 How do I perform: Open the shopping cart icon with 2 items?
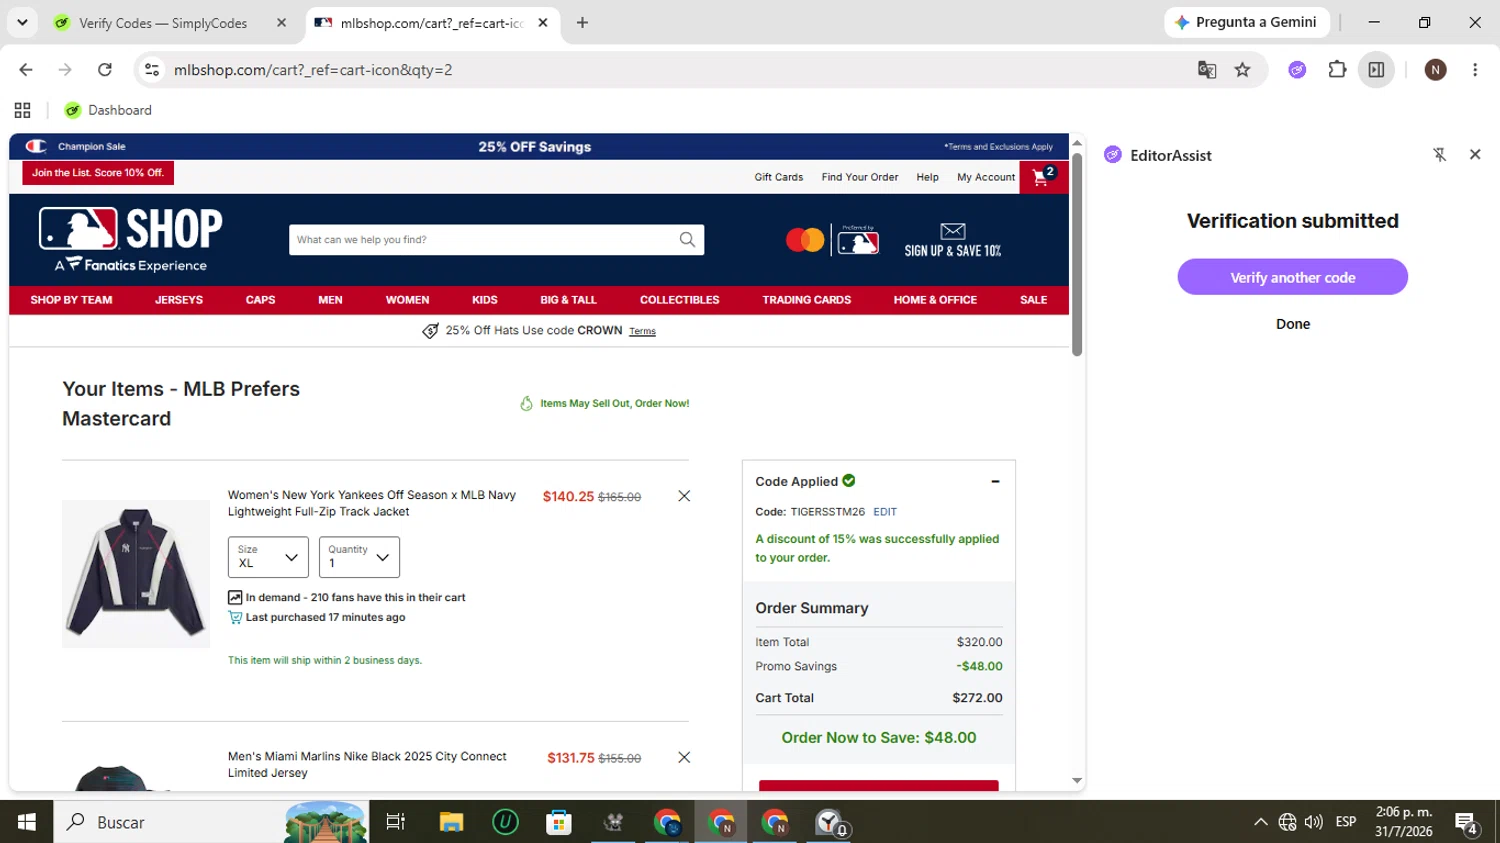coord(1043,177)
